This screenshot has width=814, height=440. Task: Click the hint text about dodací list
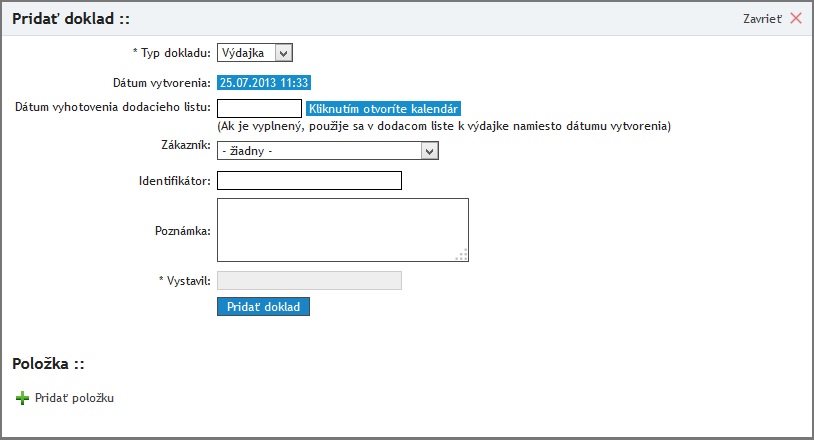click(443, 126)
